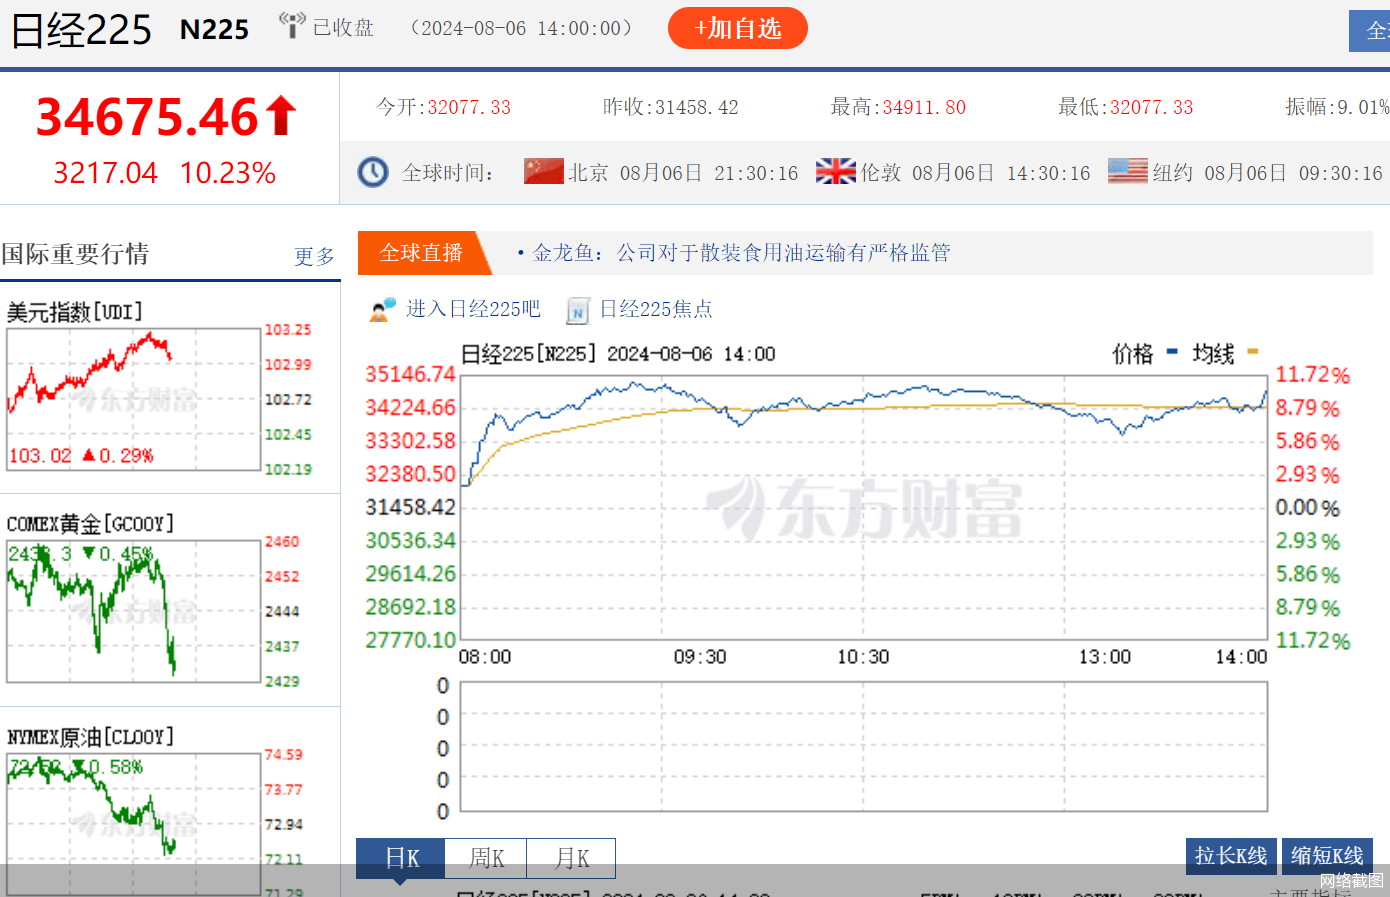Switch to the 周K tab

tap(486, 858)
